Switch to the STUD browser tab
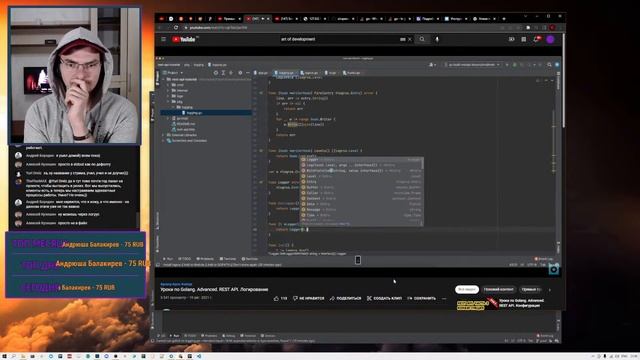The image size is (640, 360). click(315, 19)
